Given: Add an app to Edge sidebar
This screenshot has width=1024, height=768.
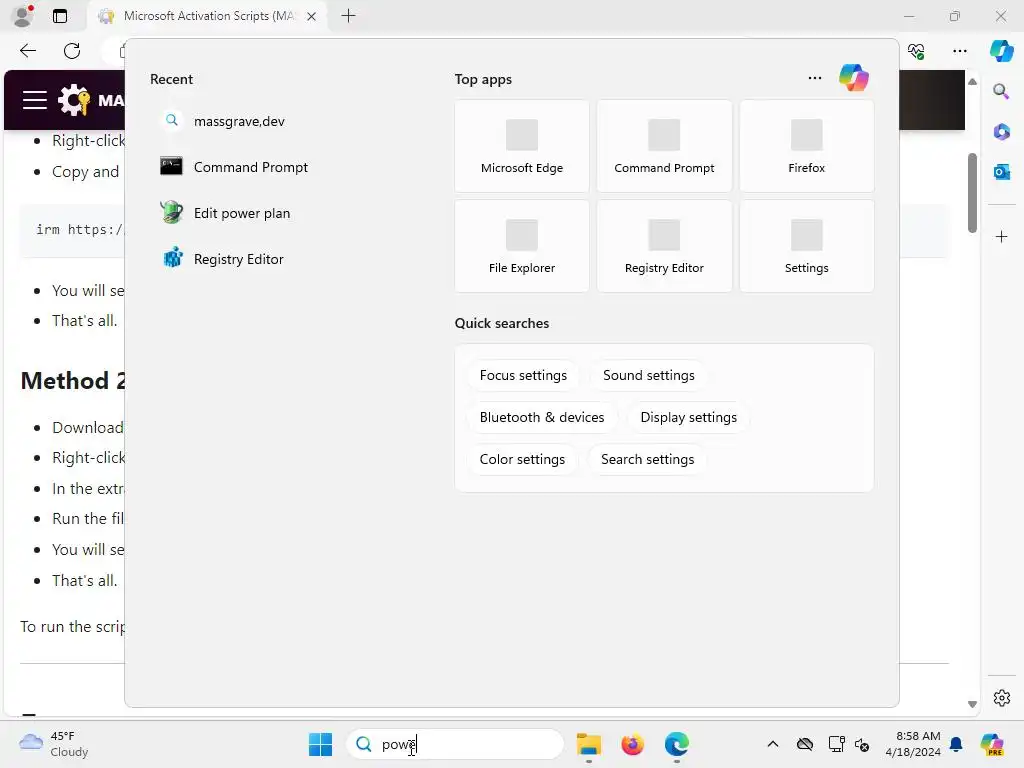Looking at the screenshot, I should [x=1001, y=236].
